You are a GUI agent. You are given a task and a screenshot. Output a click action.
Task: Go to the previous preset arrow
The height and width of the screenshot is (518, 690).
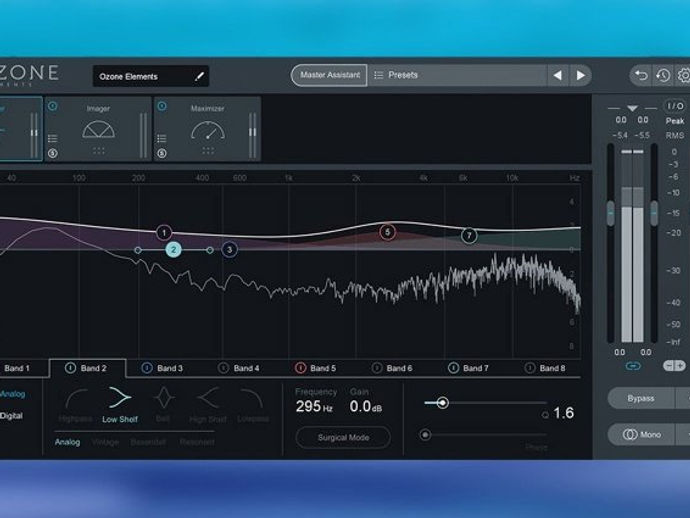coord(558,76)
